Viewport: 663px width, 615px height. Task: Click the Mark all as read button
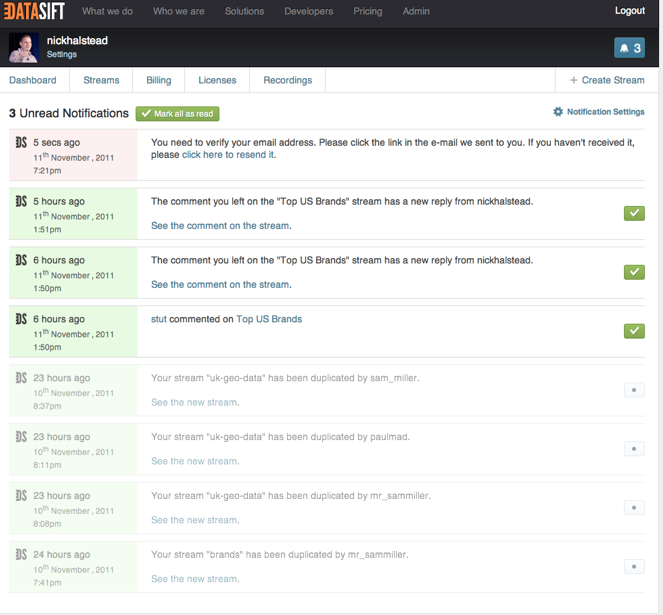point(178,114)
